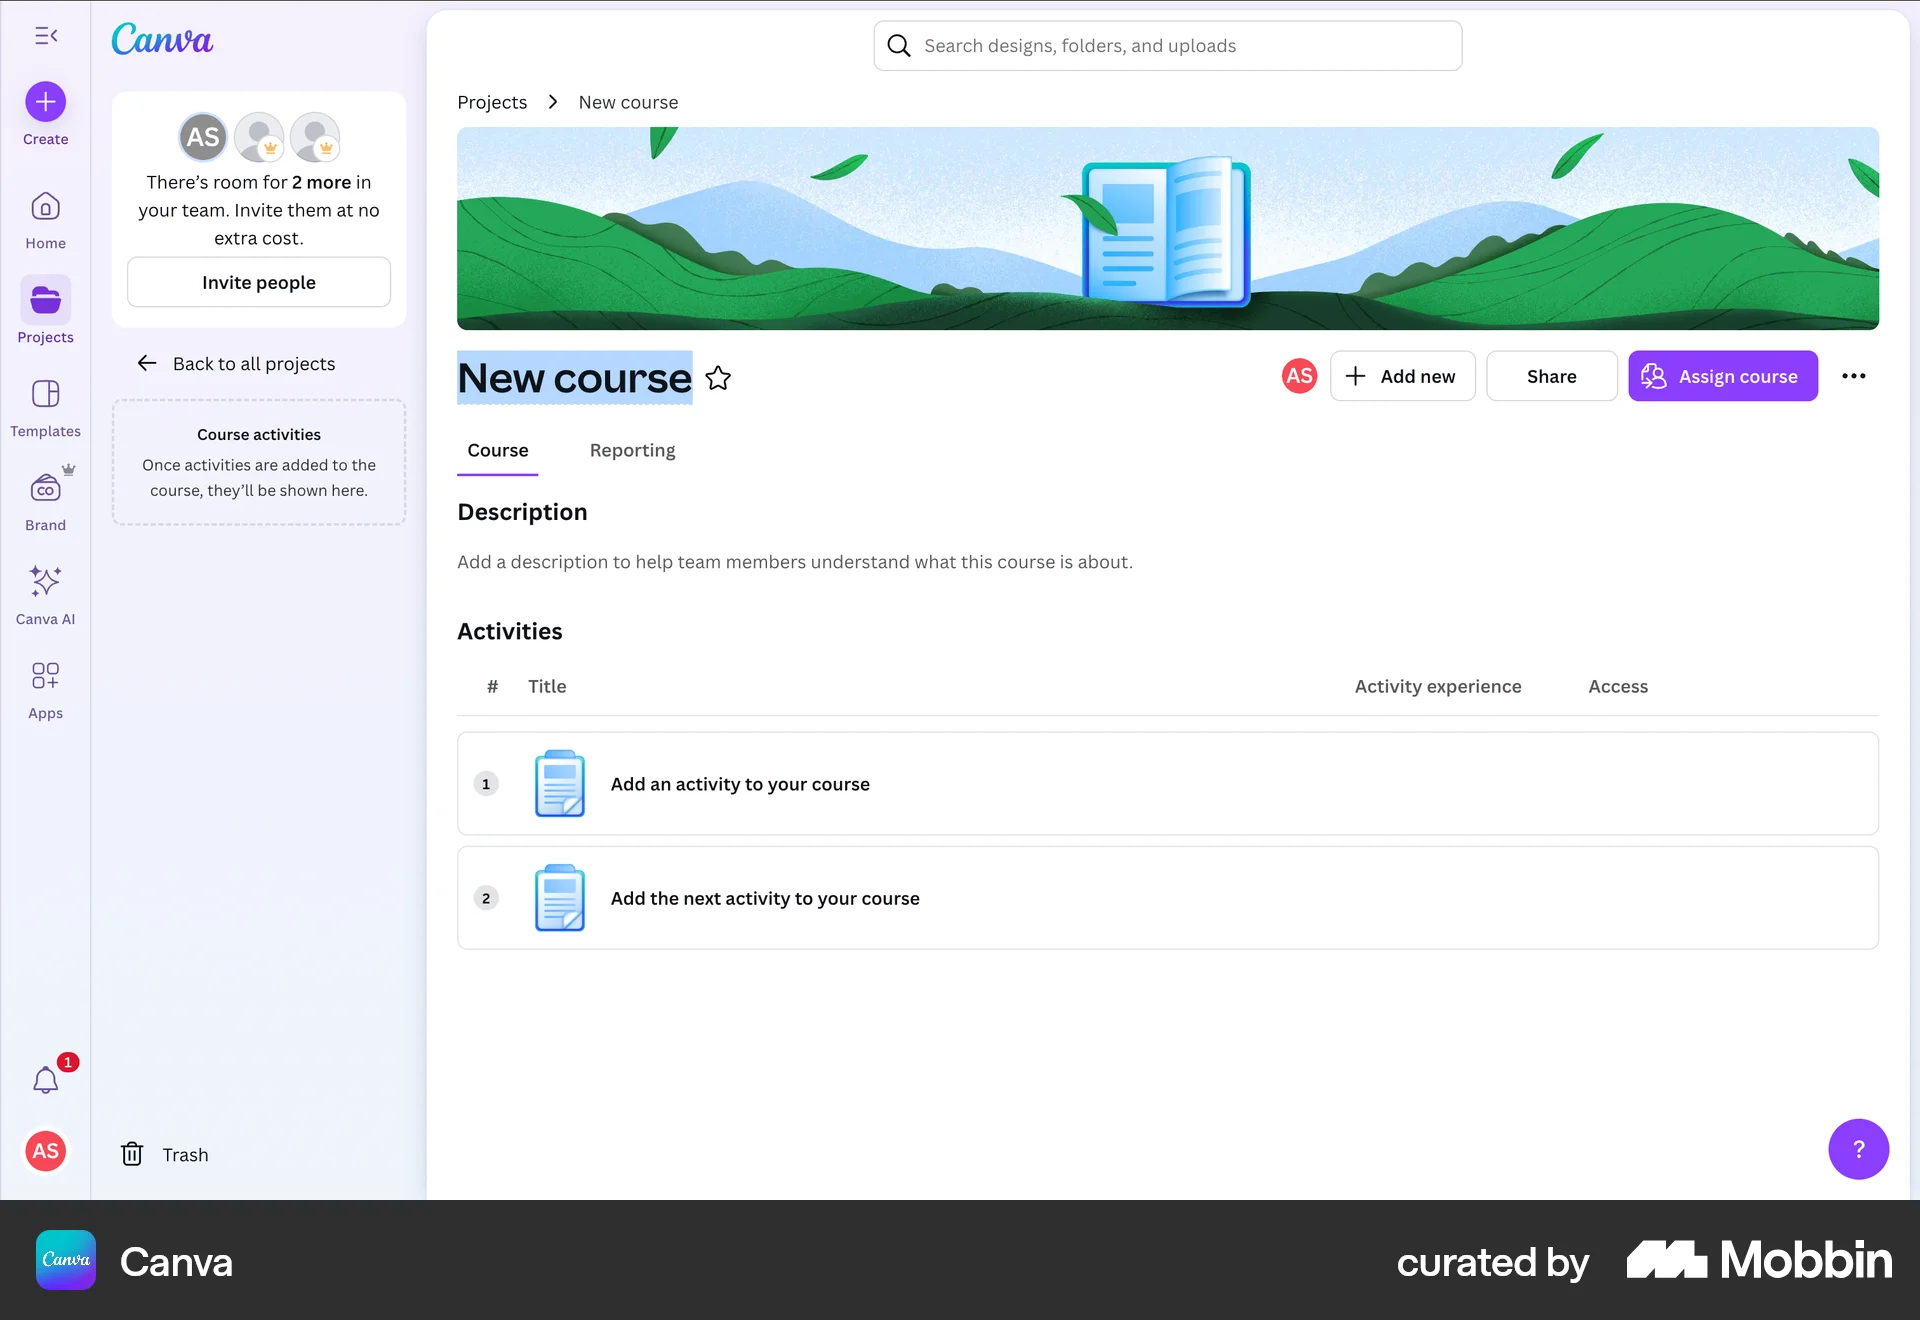The height and width of the screenshot is (1320, 1920).
Task: Expand the Projects breadcrumb
Action: click(492, 101)
